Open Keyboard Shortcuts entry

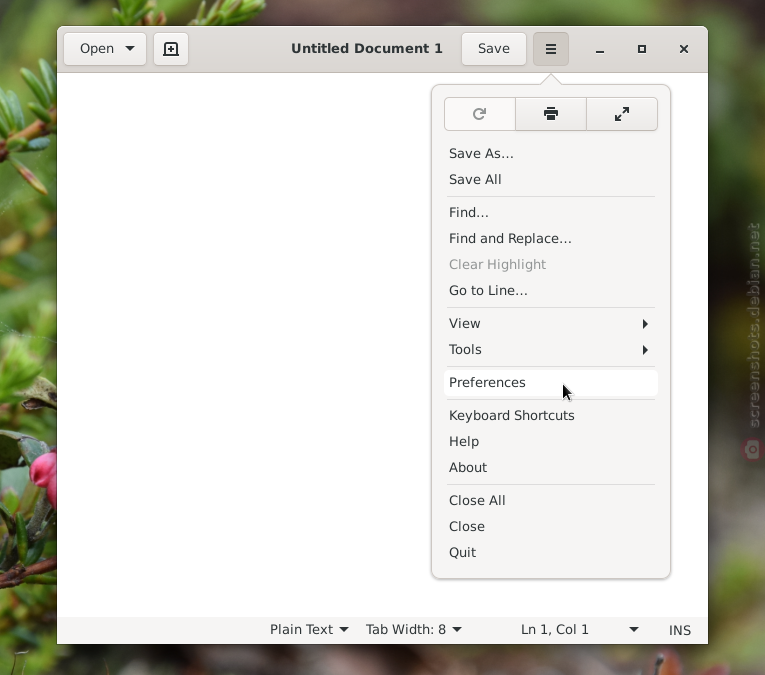coord(551,416)
